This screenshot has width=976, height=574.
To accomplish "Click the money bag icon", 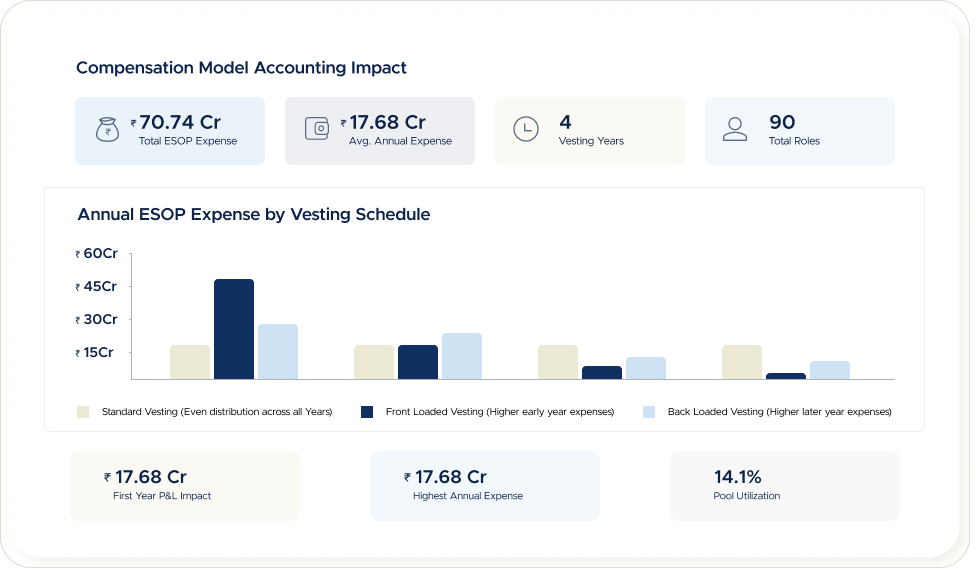I will (108, 130).
